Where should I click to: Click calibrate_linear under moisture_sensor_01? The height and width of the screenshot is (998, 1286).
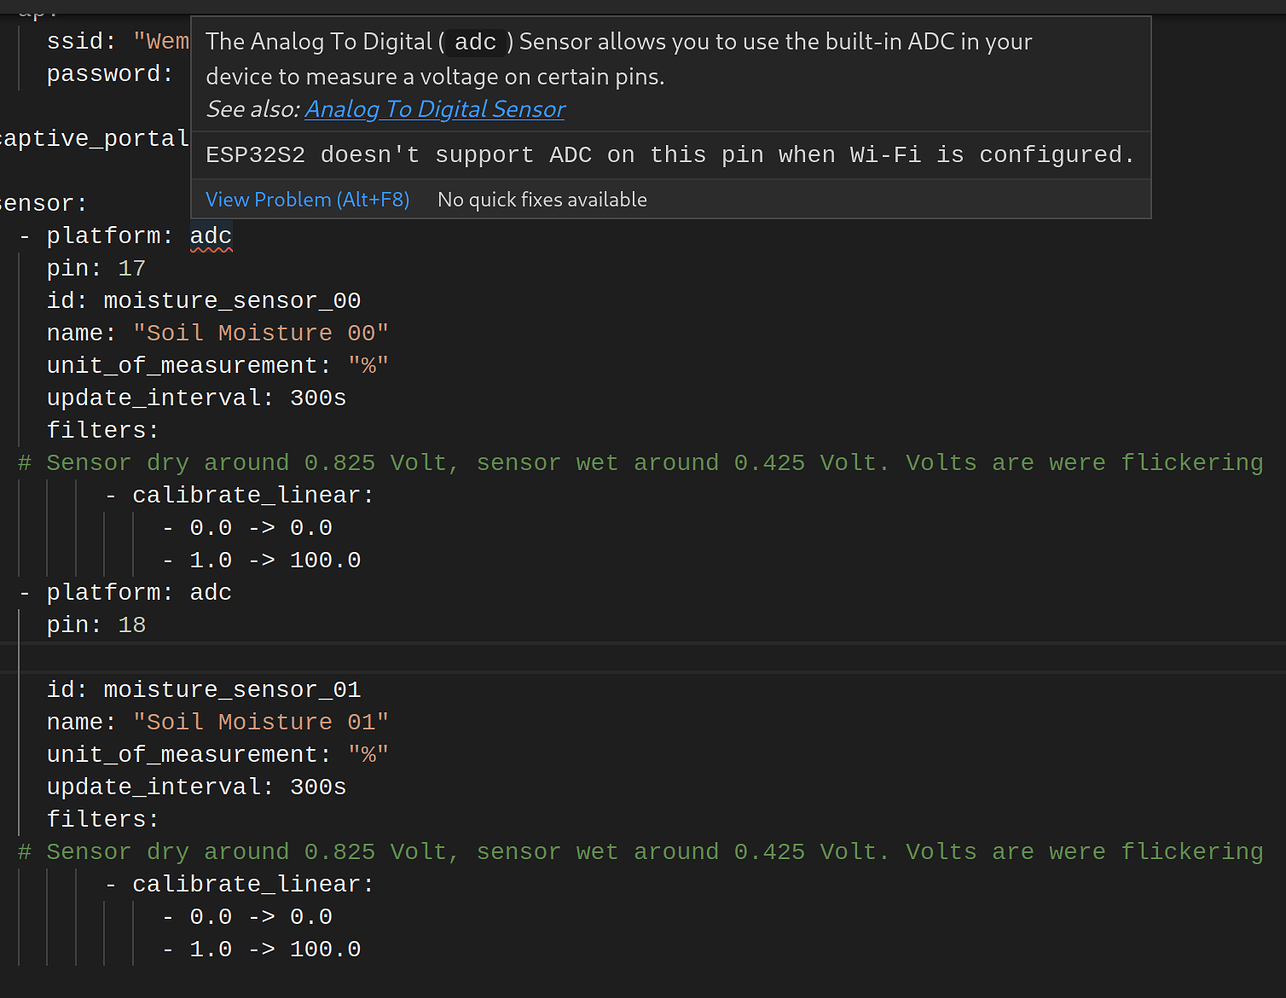tap(252, 884)
